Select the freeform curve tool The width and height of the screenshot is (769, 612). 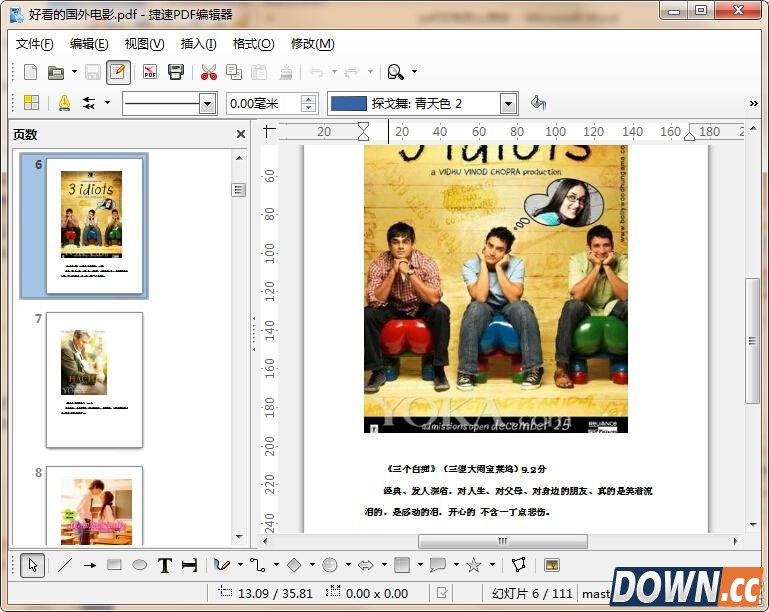(222, 565)
